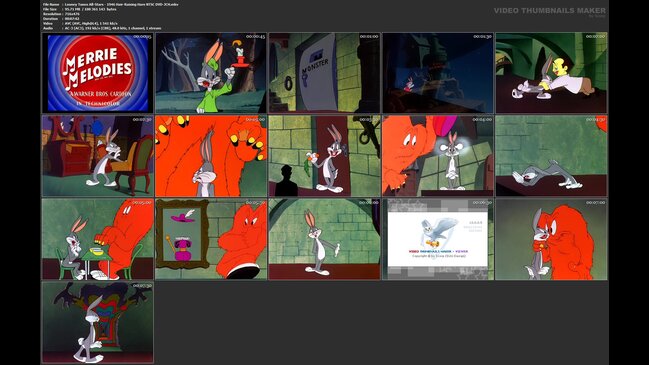Image resolution: width=649 pixels, height=365 pixels.
Task: Open the Merrie Melodies title card thumbnail
Action: (98, 73)
